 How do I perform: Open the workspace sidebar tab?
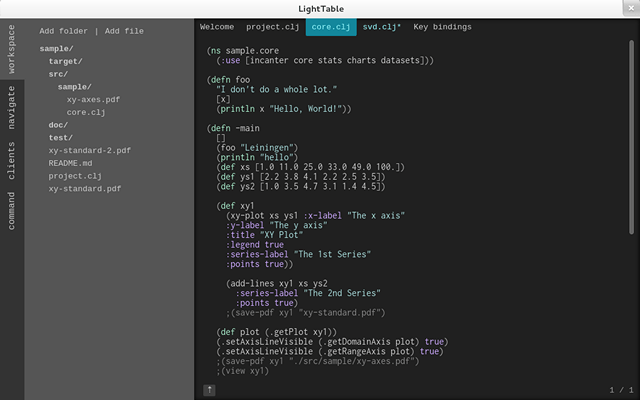pos(12,48)
